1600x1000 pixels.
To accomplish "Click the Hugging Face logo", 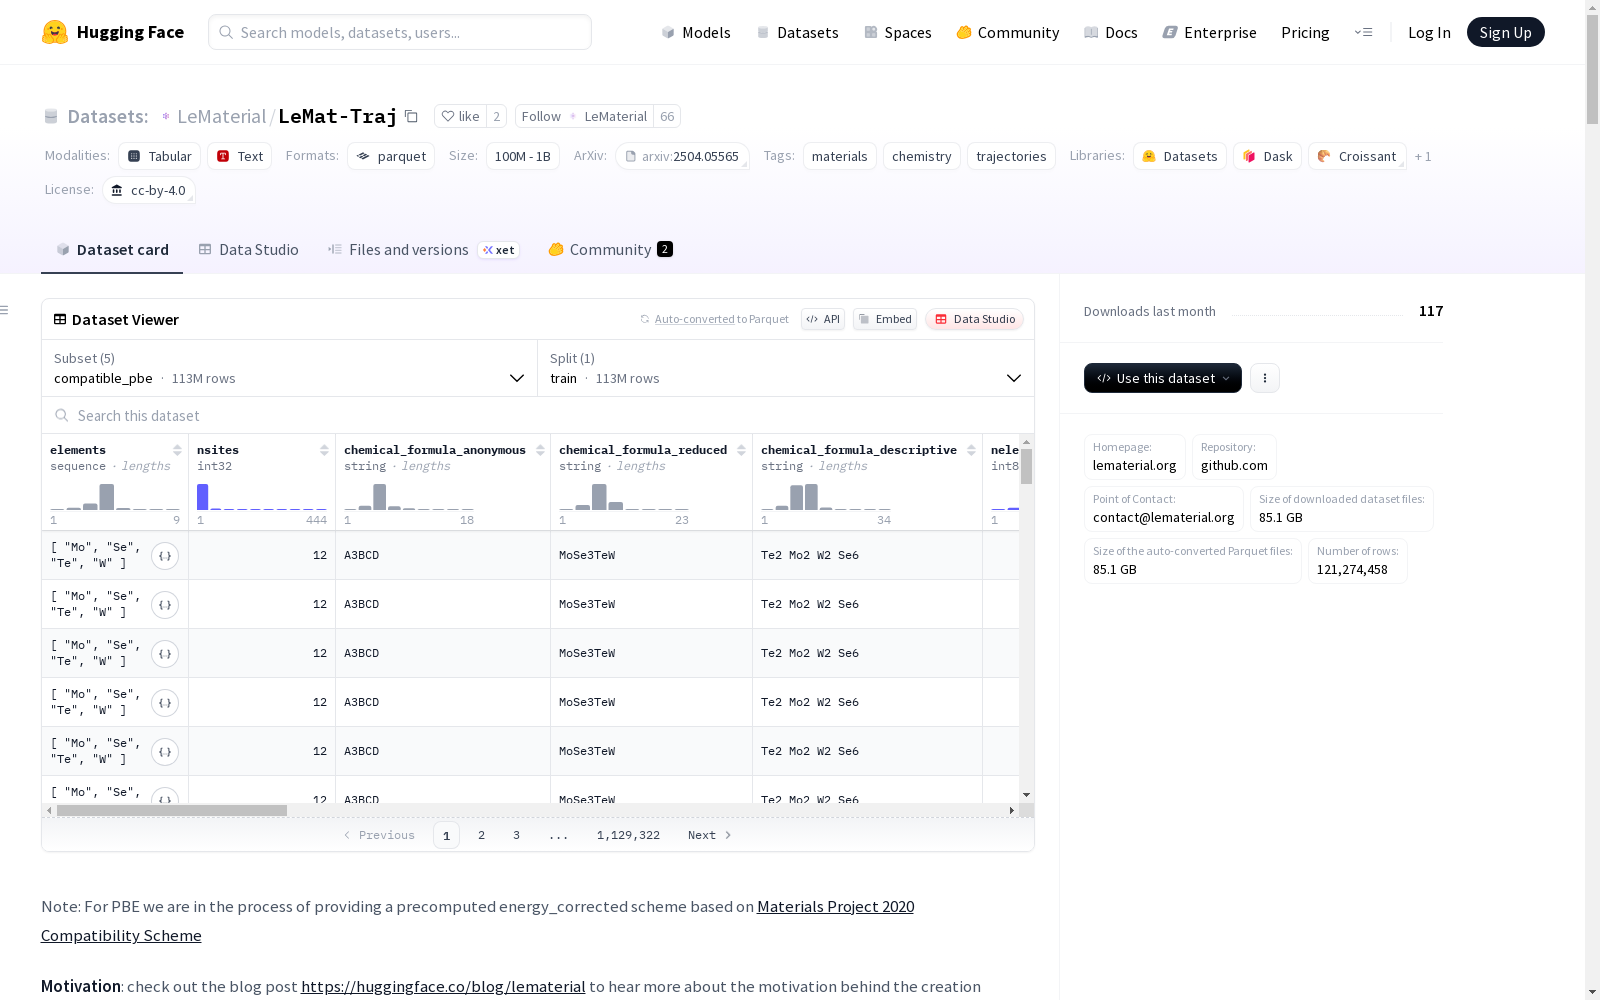I will pos(113,32).
